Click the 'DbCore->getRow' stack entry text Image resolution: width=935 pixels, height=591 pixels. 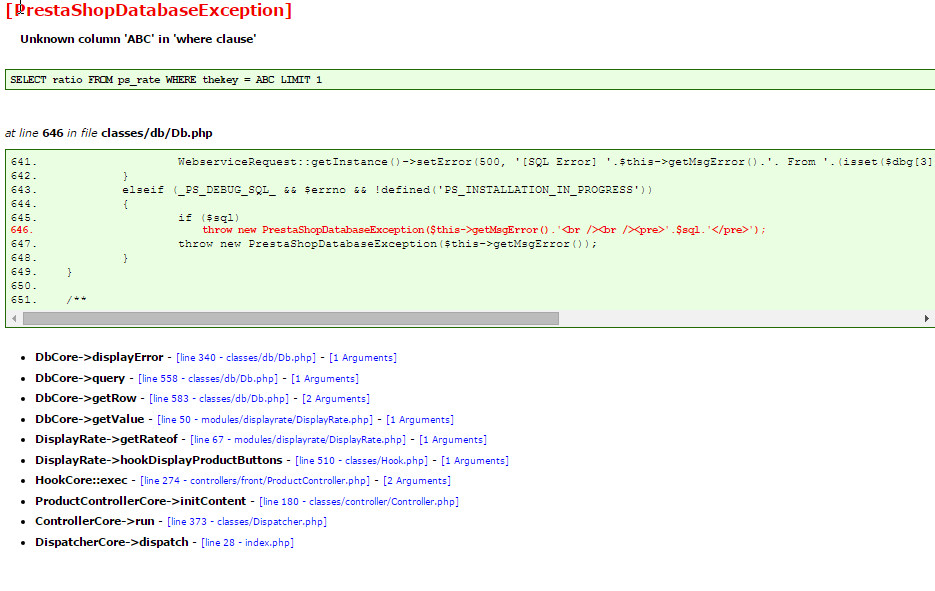coord(86,398)
